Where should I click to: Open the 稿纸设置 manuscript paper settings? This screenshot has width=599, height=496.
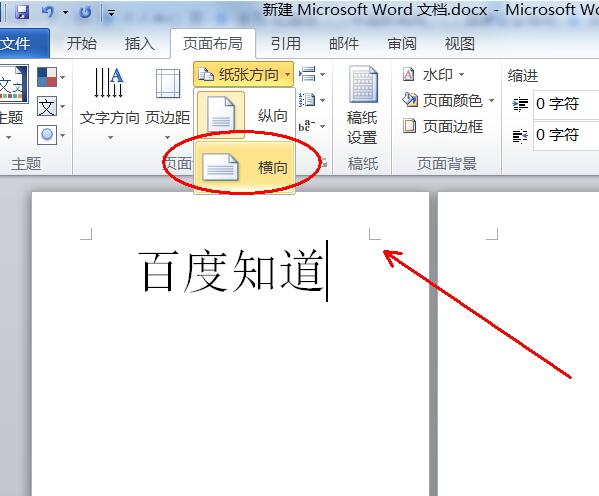[362, 105]
